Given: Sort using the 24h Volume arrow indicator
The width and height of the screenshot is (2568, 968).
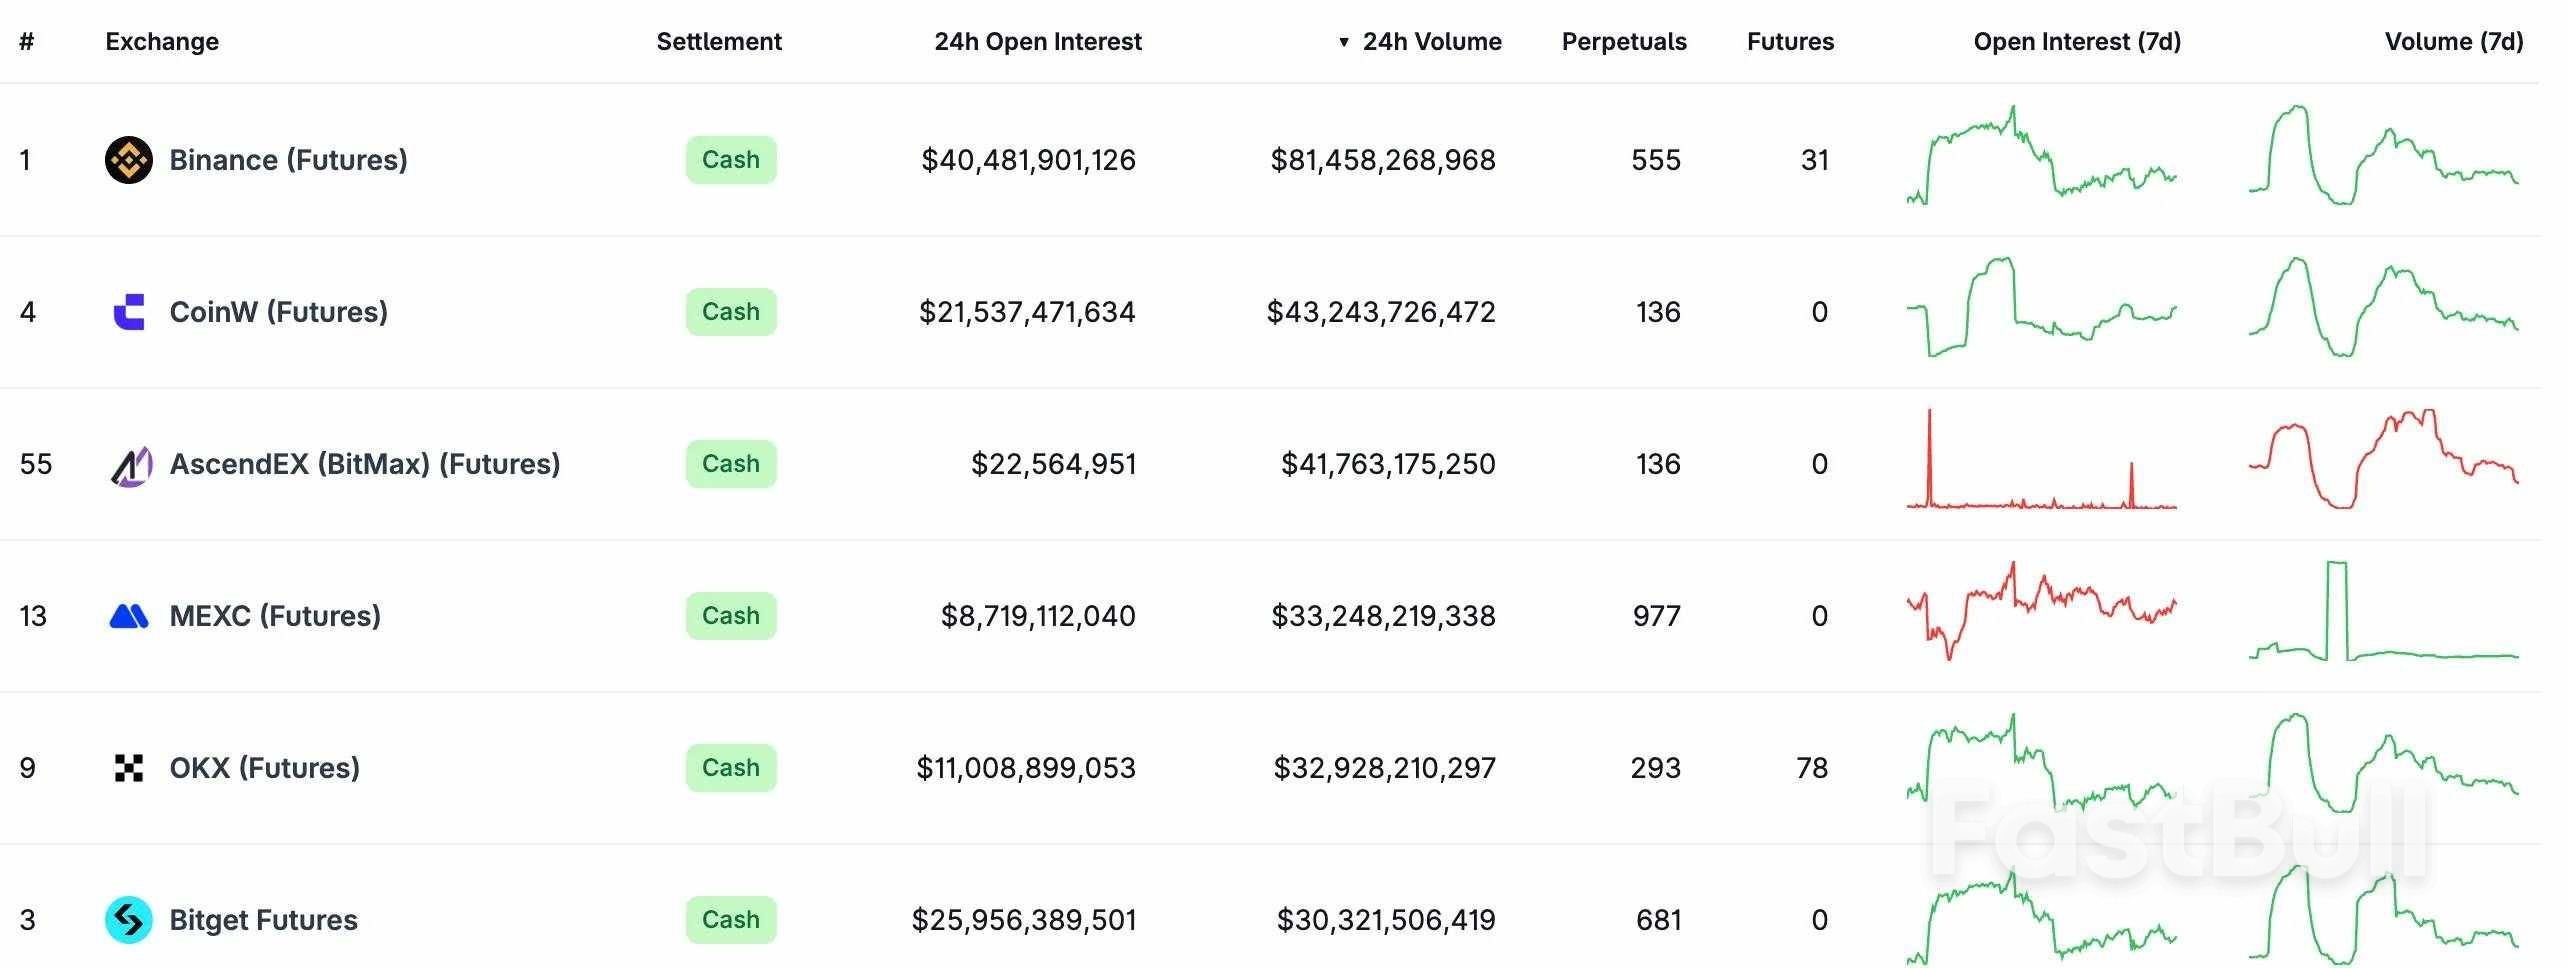Looking at the screenshot, I should click(1344, 42).
